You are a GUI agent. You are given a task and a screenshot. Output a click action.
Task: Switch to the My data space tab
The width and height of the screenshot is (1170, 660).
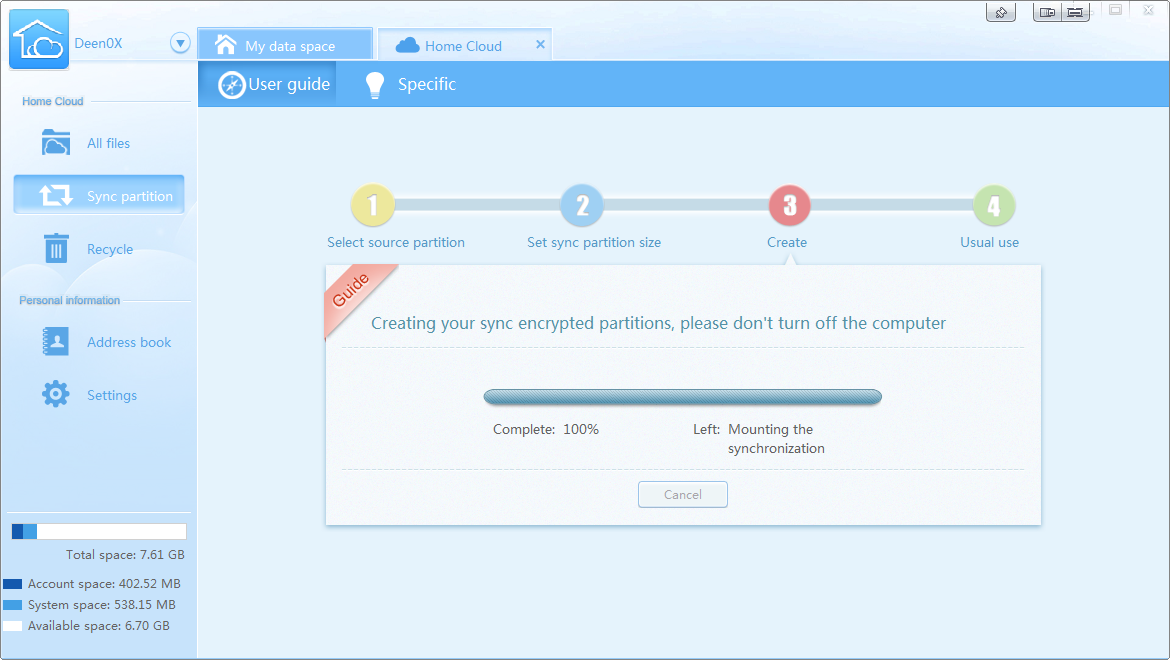[x=285, y=45]
